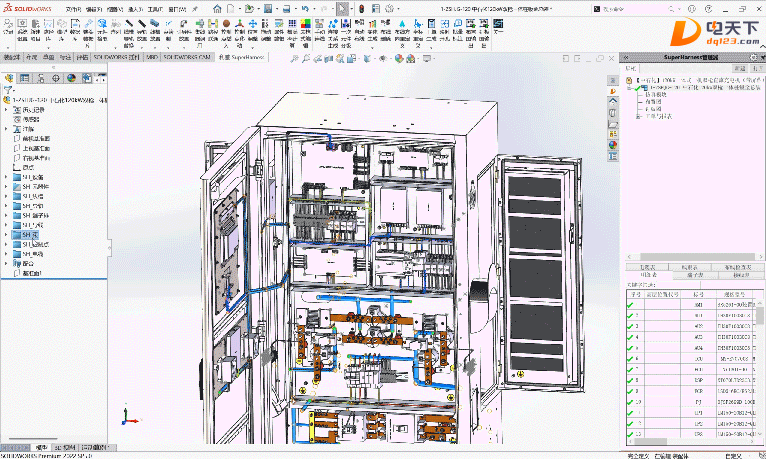
Task: Expand the Mates folder at the feature tree bottom
Action: click(6, 263)
